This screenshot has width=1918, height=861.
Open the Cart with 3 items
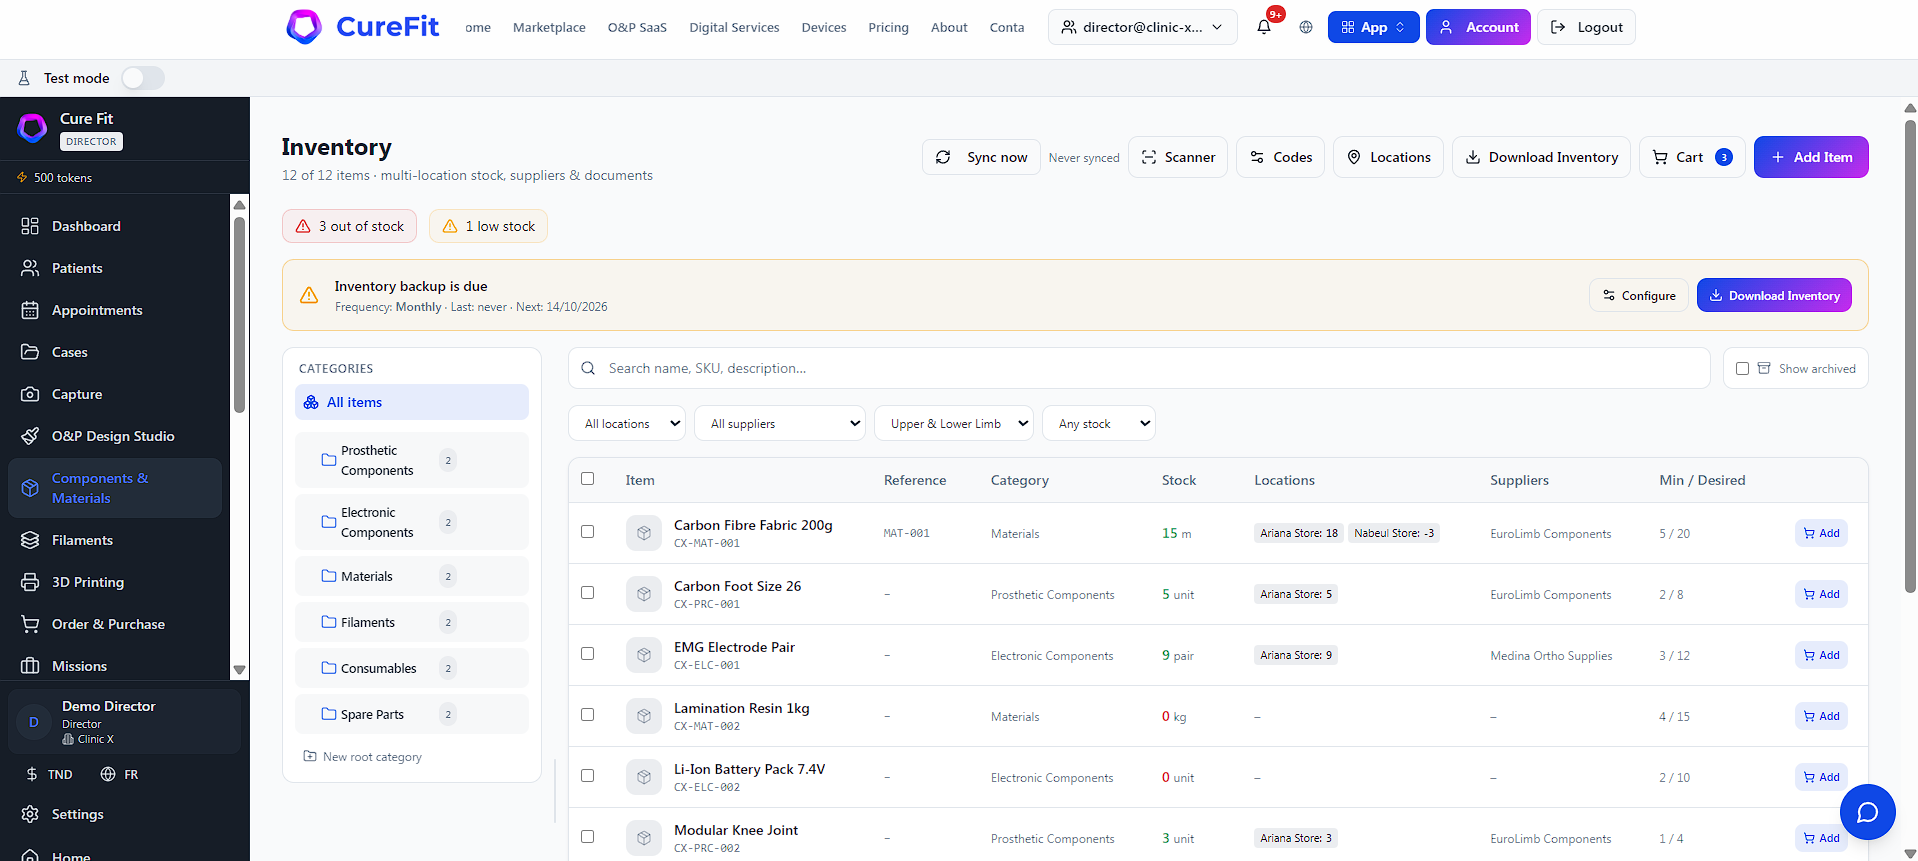pos(1692,157)
